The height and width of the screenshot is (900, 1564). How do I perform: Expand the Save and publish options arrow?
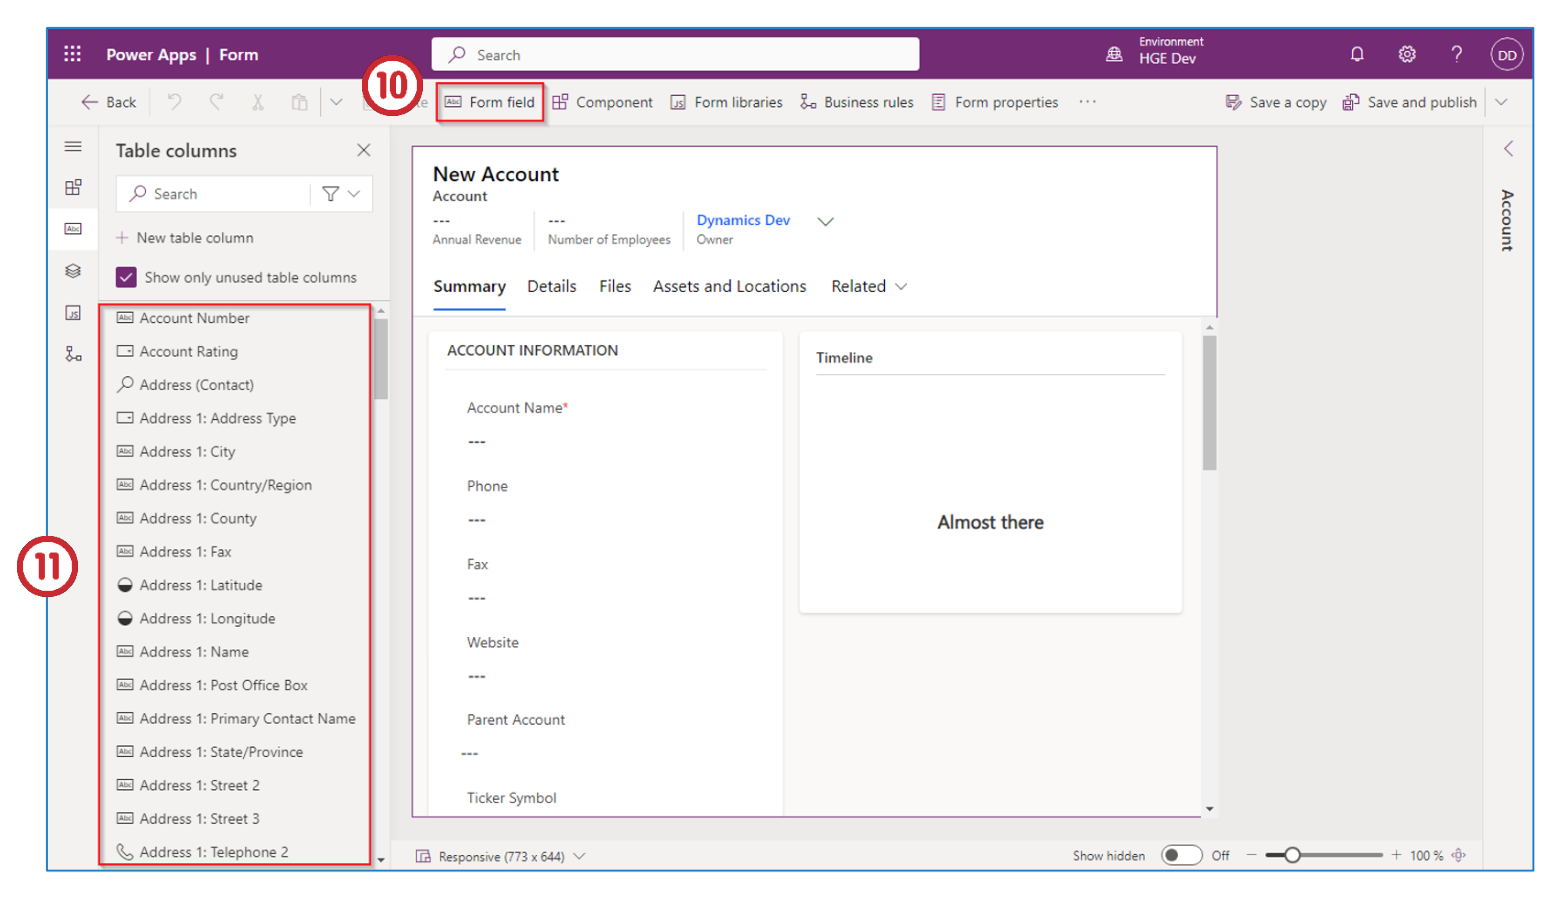coord(1501,102)
